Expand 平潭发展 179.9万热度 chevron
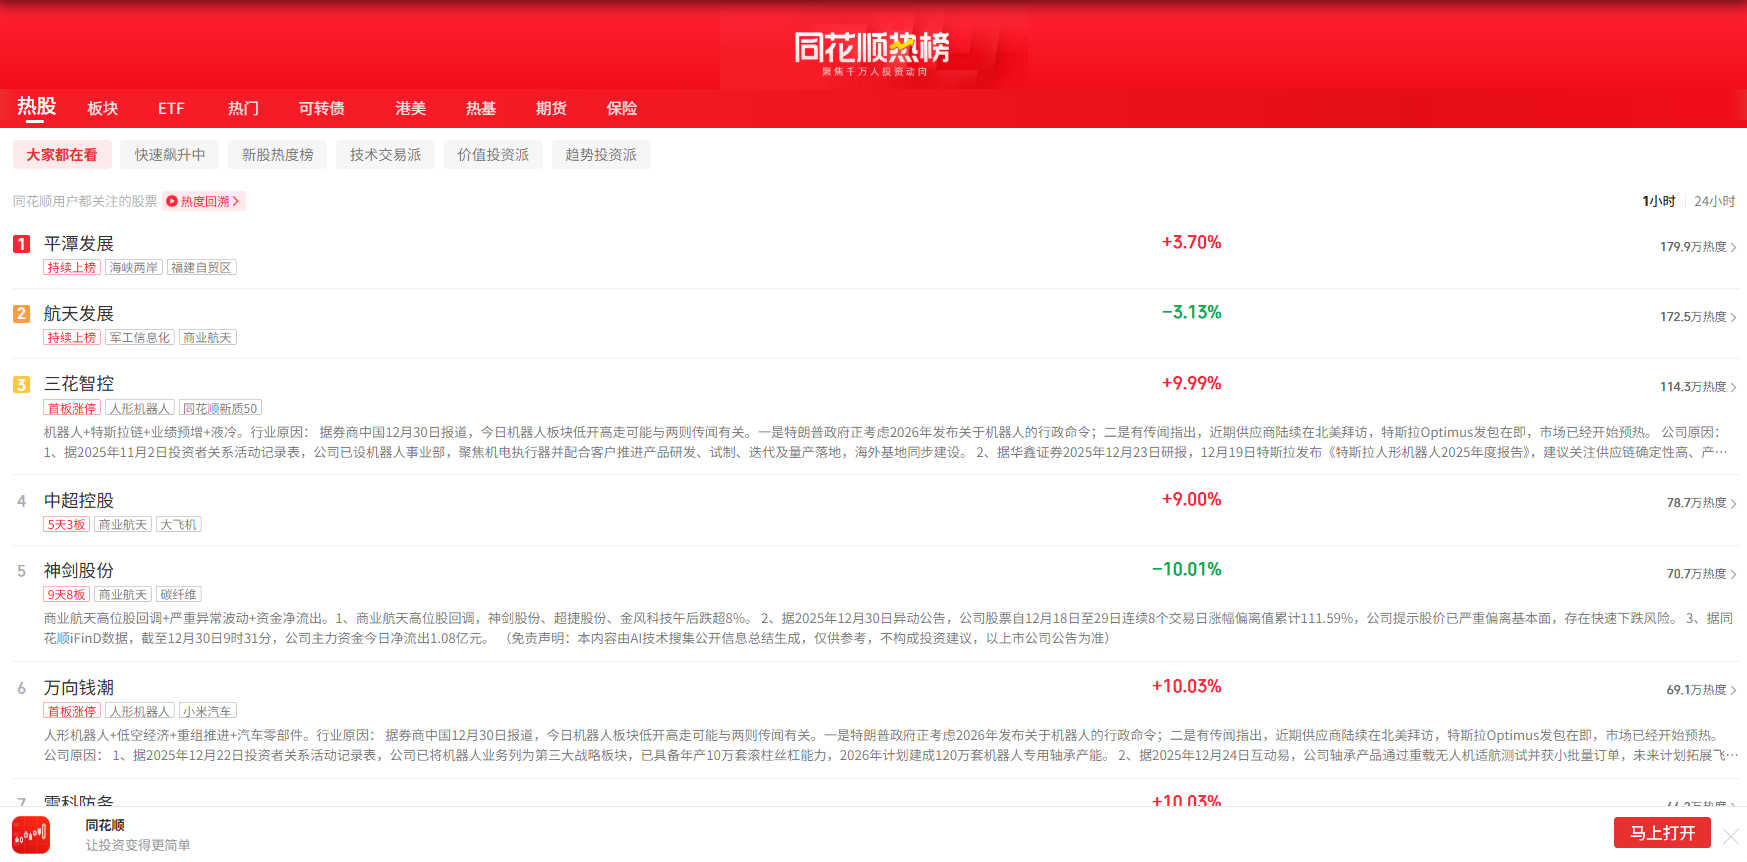The width and height of the screenshot is (1747, 862). 1733,247
